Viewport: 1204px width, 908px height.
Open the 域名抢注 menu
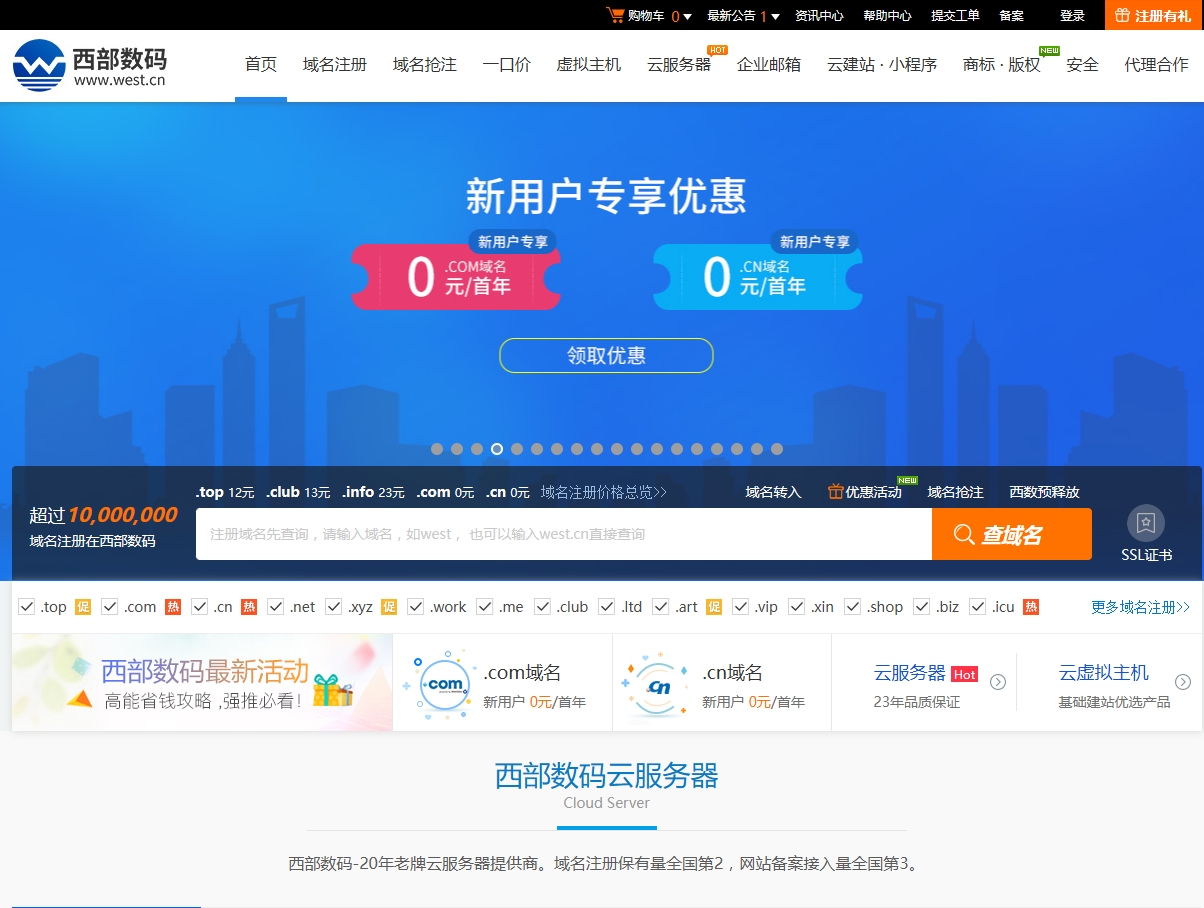[425, 64]
